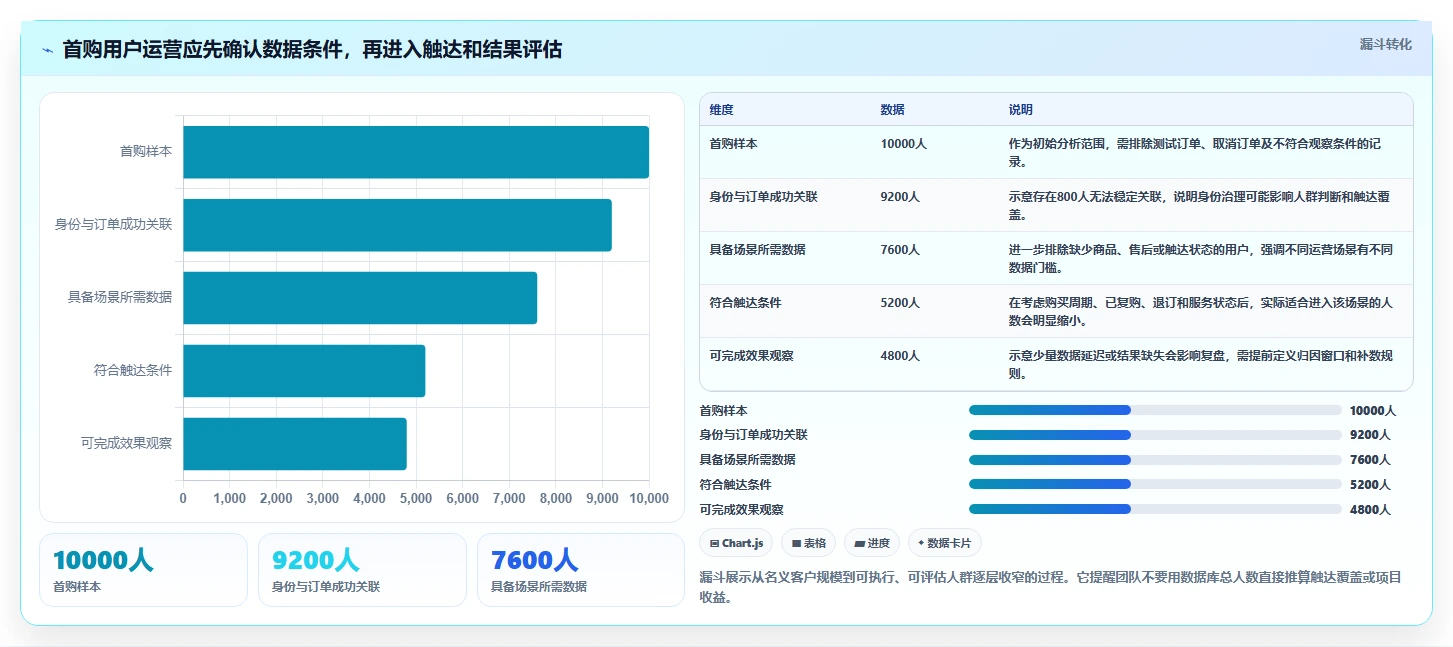The image size is (1453, 647).
Task: Click the description starting 在考虑购买周期
Action: [x=1200, y=311]
